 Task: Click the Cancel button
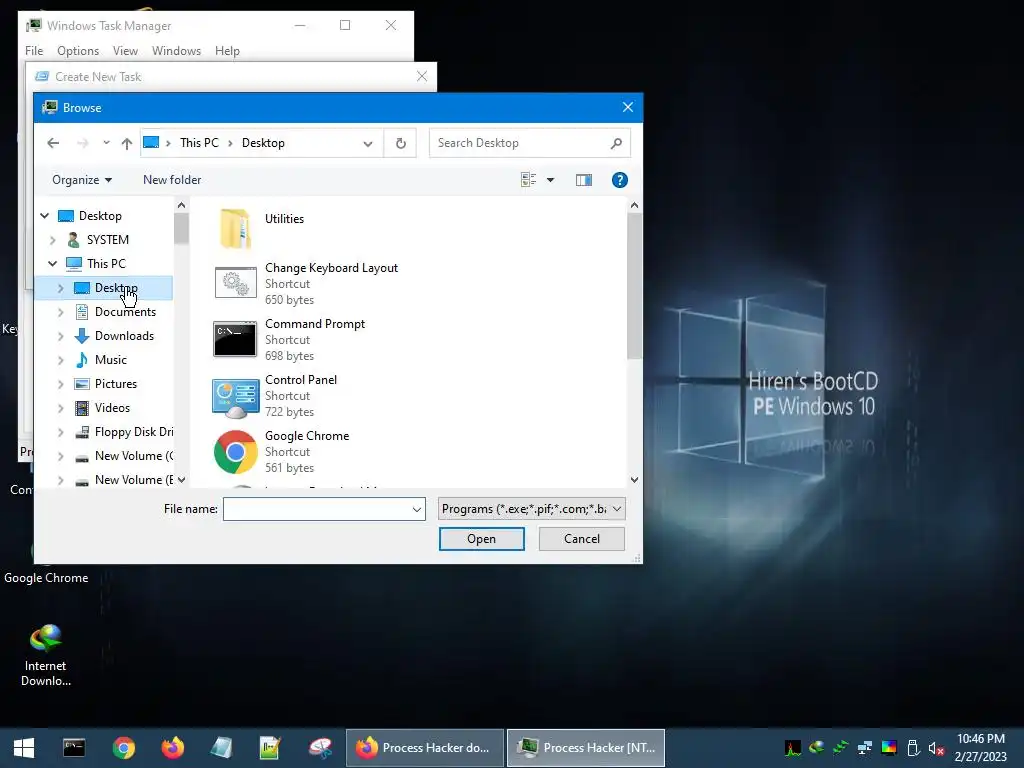click(581, 539)
